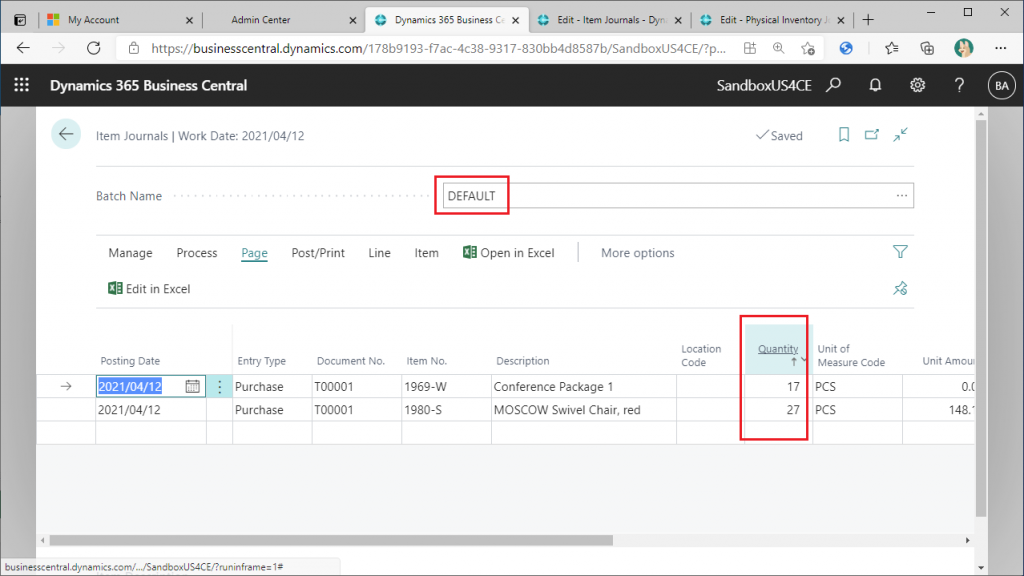The image size is (1024, 576).
Task: Open the Process menu
Action: [197, 253]
